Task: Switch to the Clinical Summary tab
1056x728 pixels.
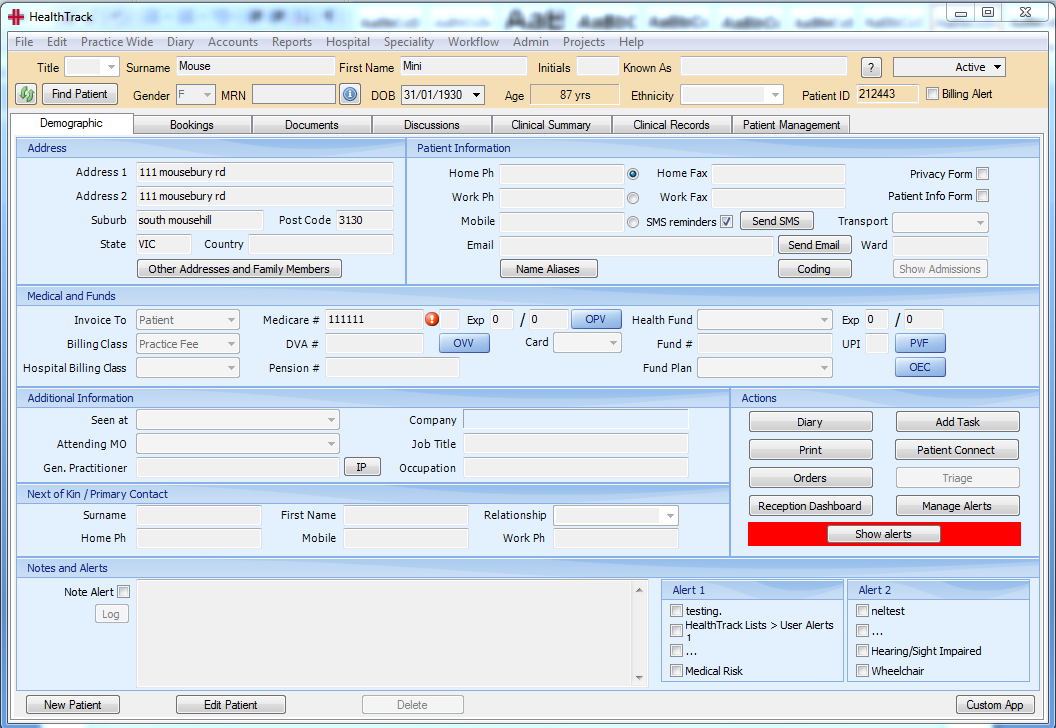Action: coord(551,125)
